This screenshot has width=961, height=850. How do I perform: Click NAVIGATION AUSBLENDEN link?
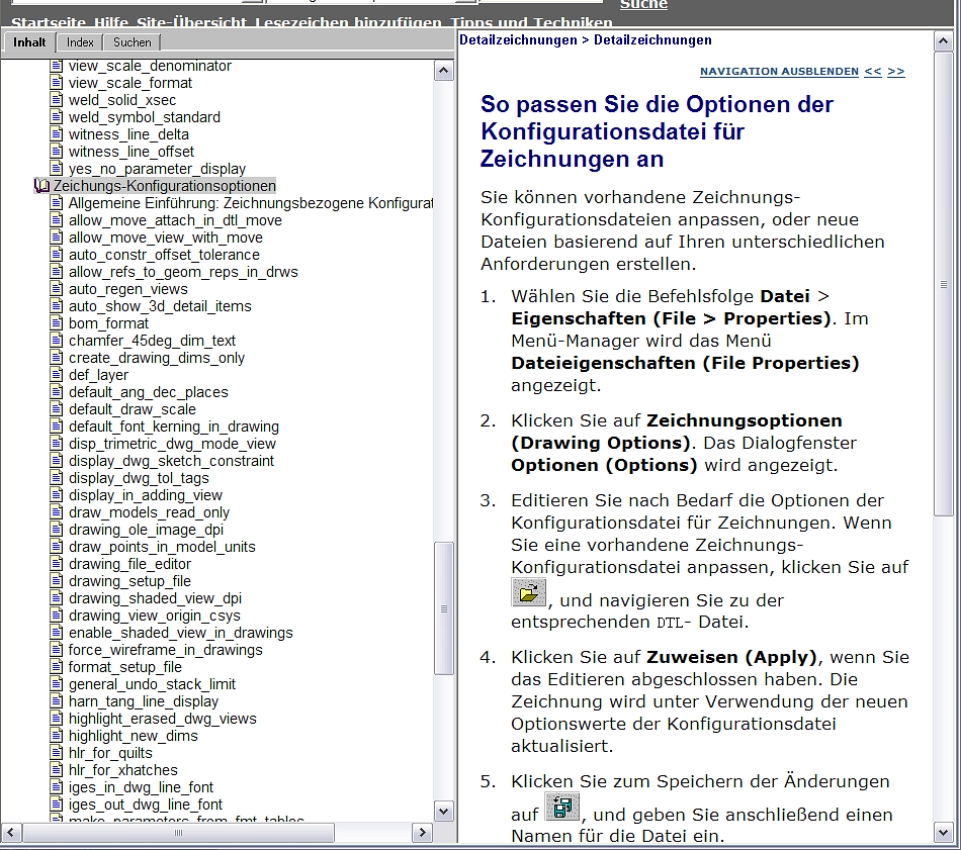(779, 72)
